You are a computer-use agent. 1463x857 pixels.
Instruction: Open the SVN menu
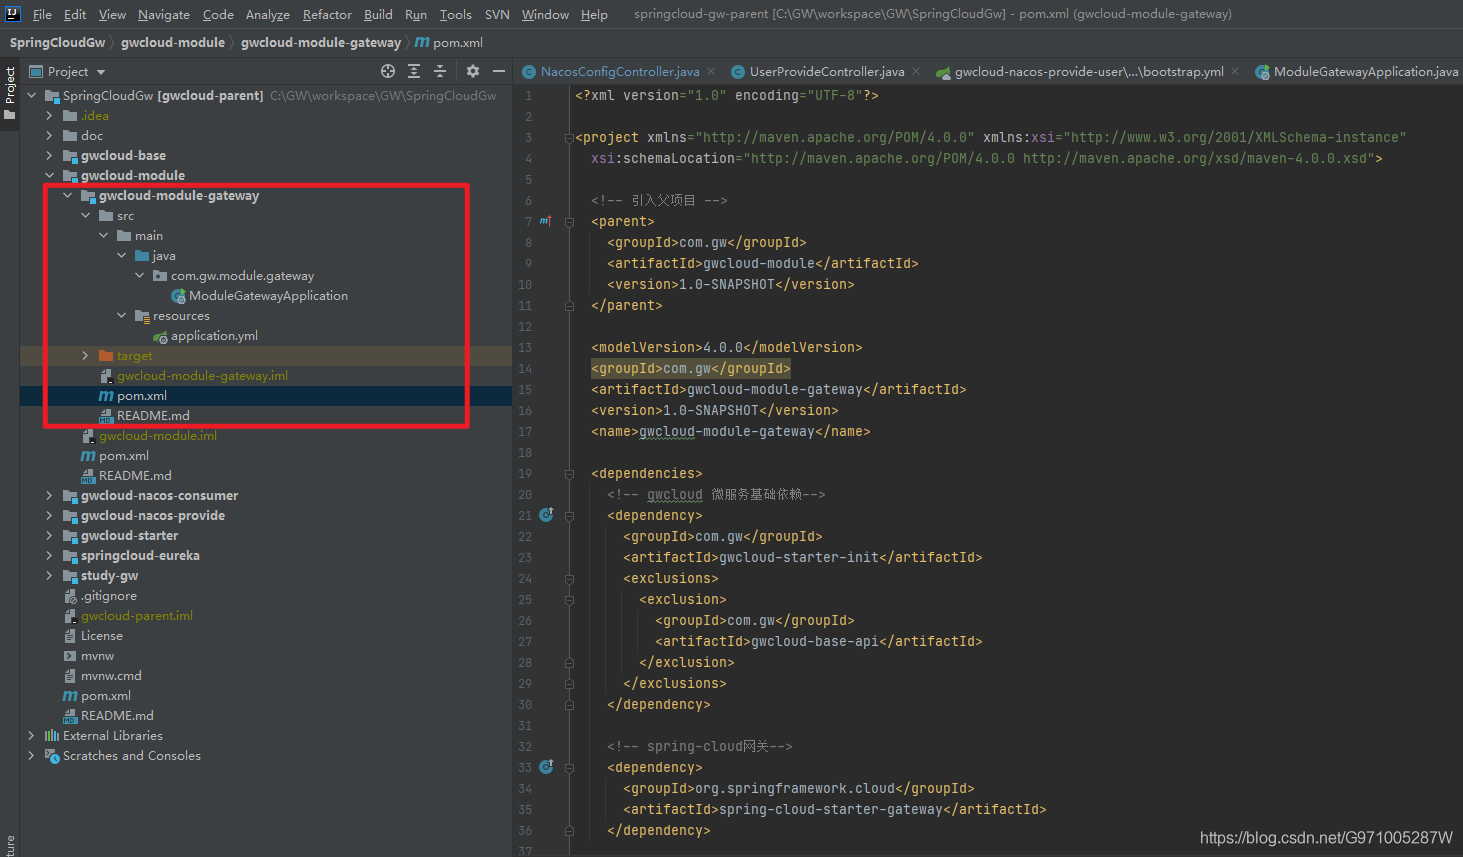[x=497, y=14]
